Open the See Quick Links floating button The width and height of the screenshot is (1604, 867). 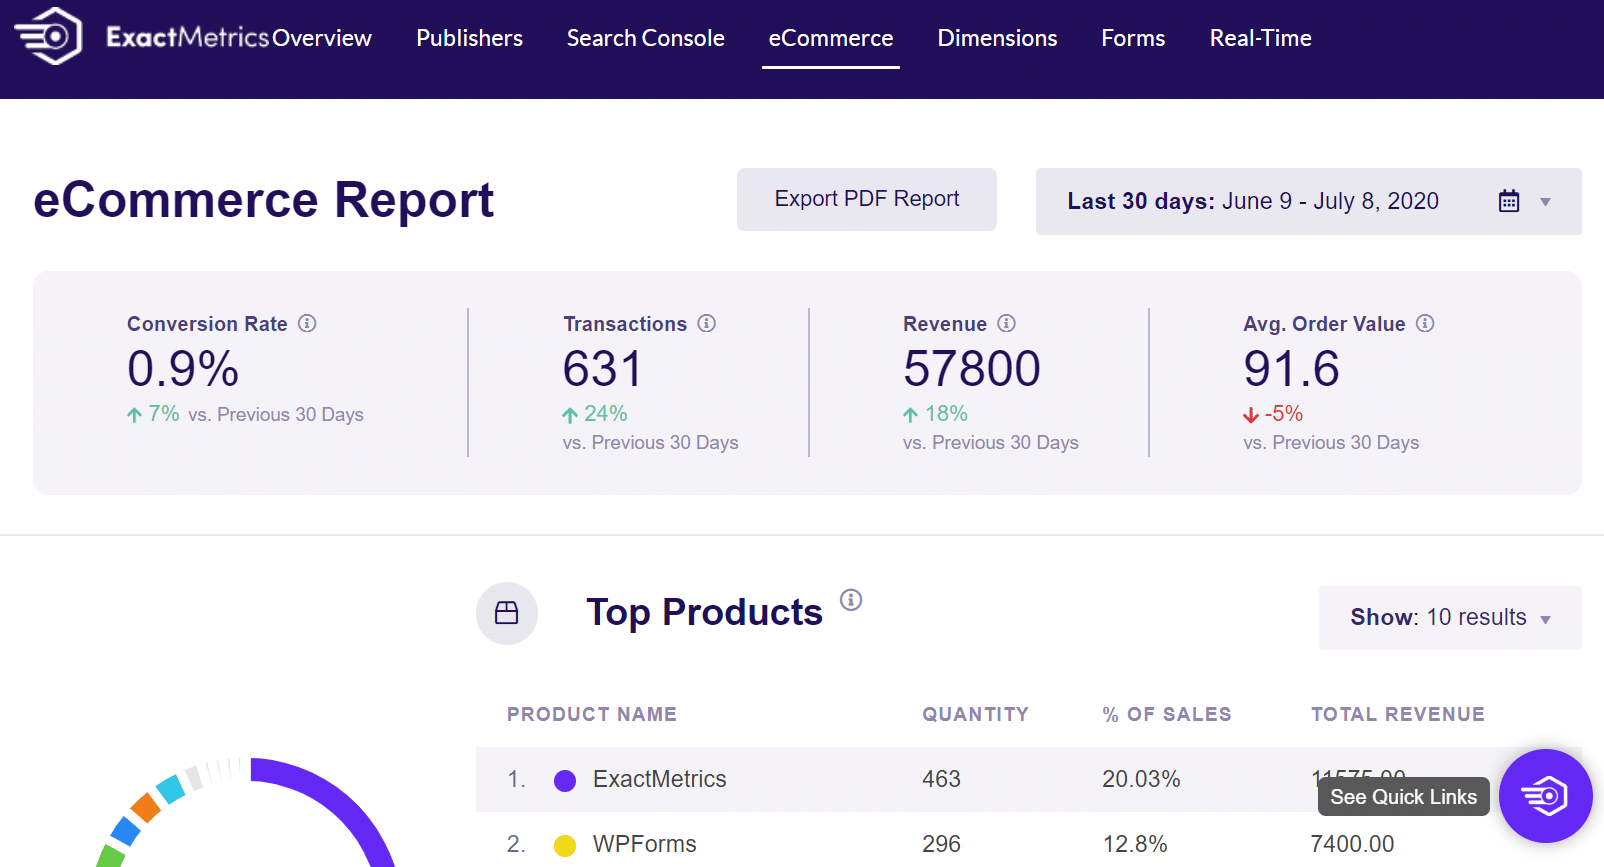(x=1545, y=796)
